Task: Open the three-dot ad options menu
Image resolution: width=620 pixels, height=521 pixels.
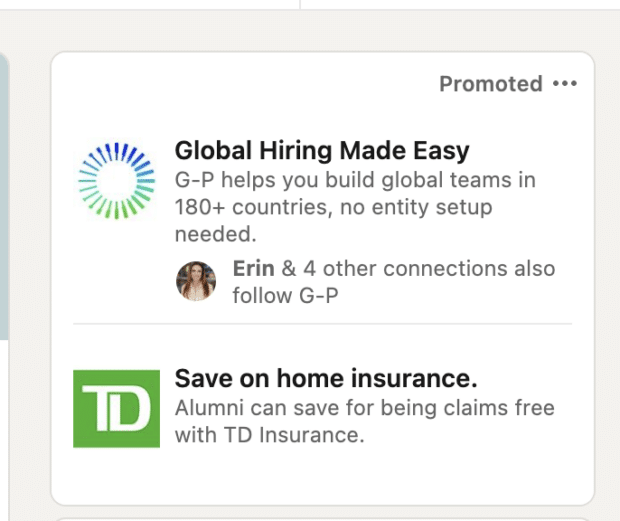Action: click(x=565, y=83)
